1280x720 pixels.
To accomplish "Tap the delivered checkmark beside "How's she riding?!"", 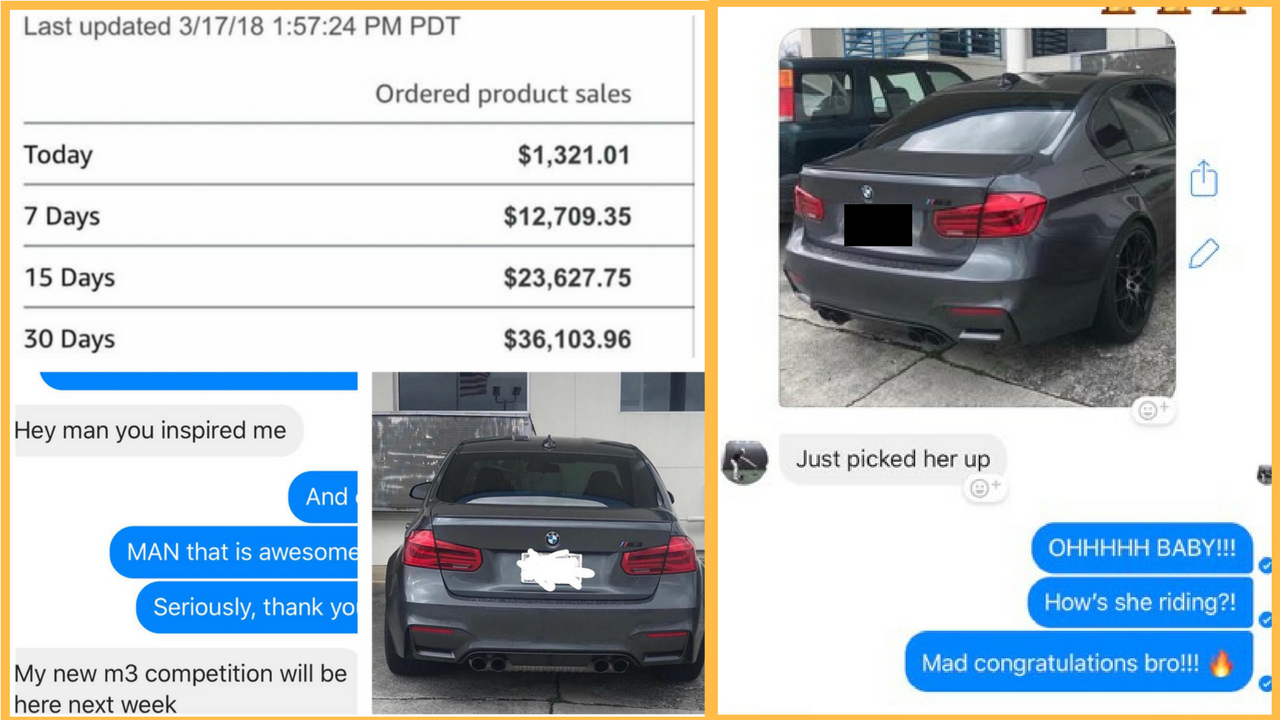I will tap(1265, 620).
